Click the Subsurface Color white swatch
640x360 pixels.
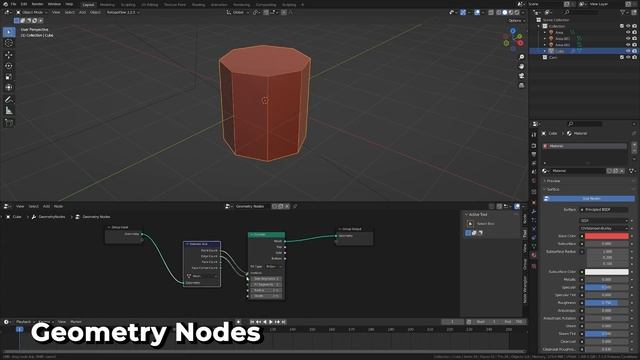[x=607, y=272]
